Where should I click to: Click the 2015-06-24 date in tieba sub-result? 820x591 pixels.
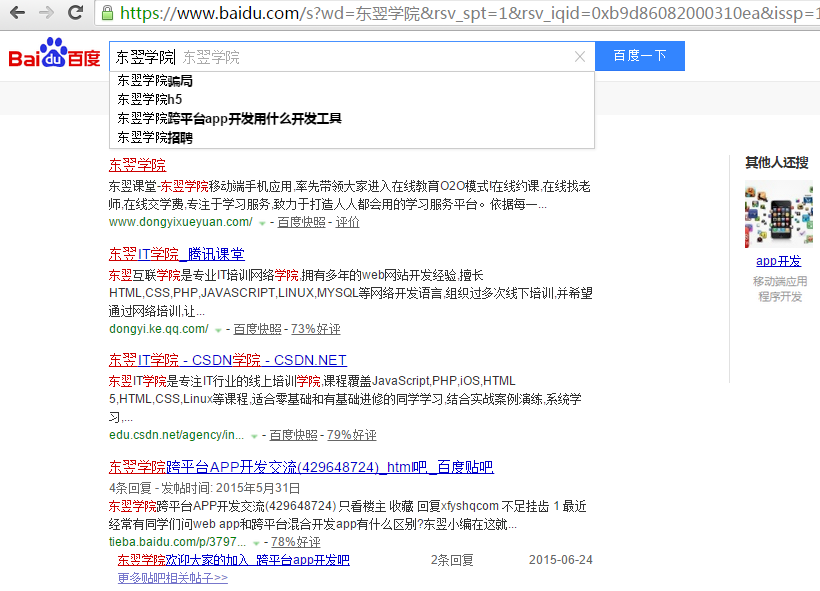click(x=561, y=560)
